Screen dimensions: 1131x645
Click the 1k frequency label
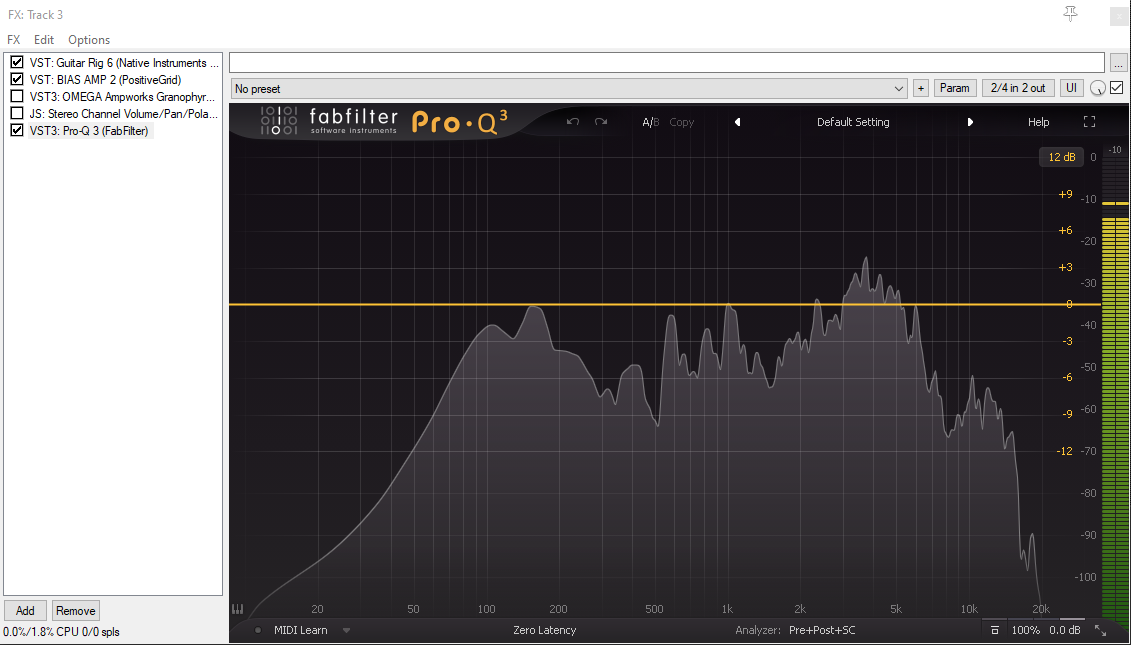727,609
